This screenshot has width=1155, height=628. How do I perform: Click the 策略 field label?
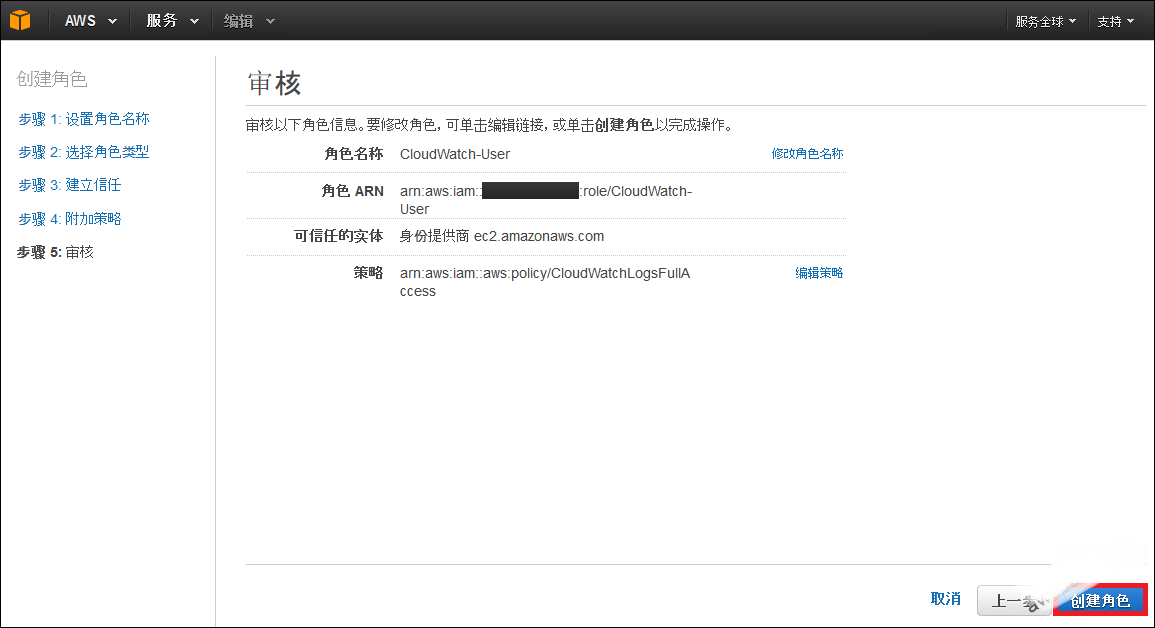368,272
